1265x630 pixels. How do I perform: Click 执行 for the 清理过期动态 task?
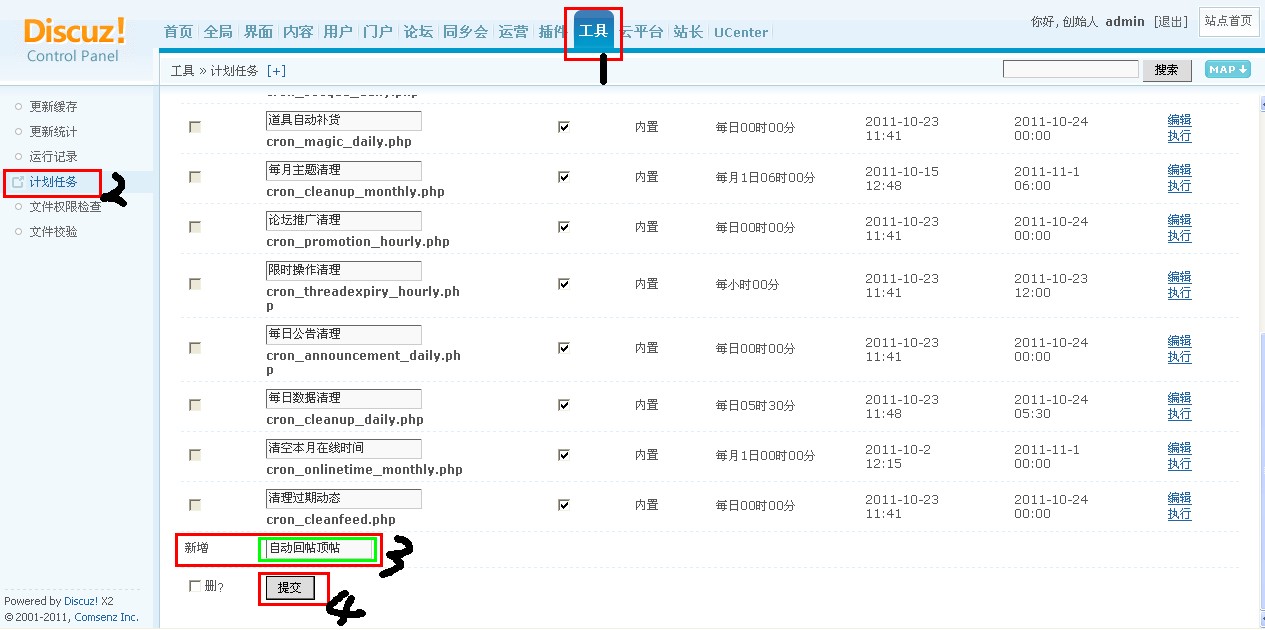[1179, 514]
